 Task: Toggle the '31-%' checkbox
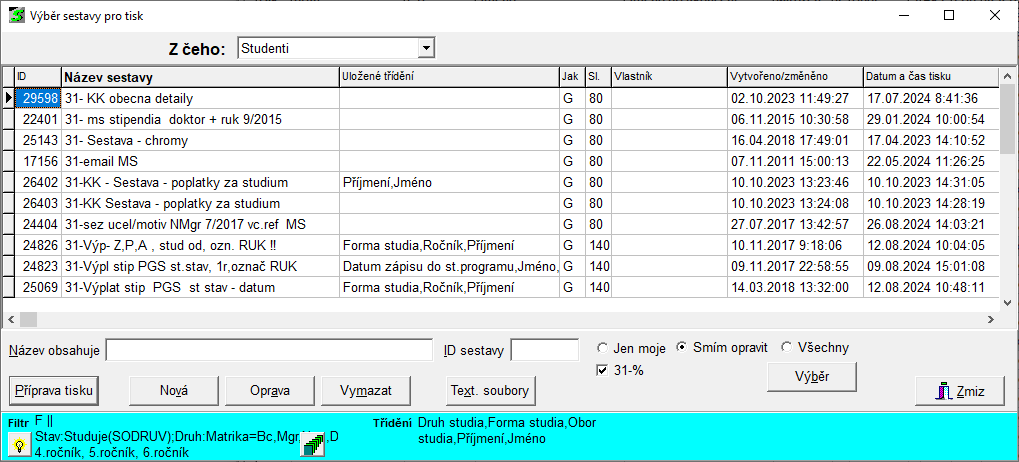[x=602, y=371]
